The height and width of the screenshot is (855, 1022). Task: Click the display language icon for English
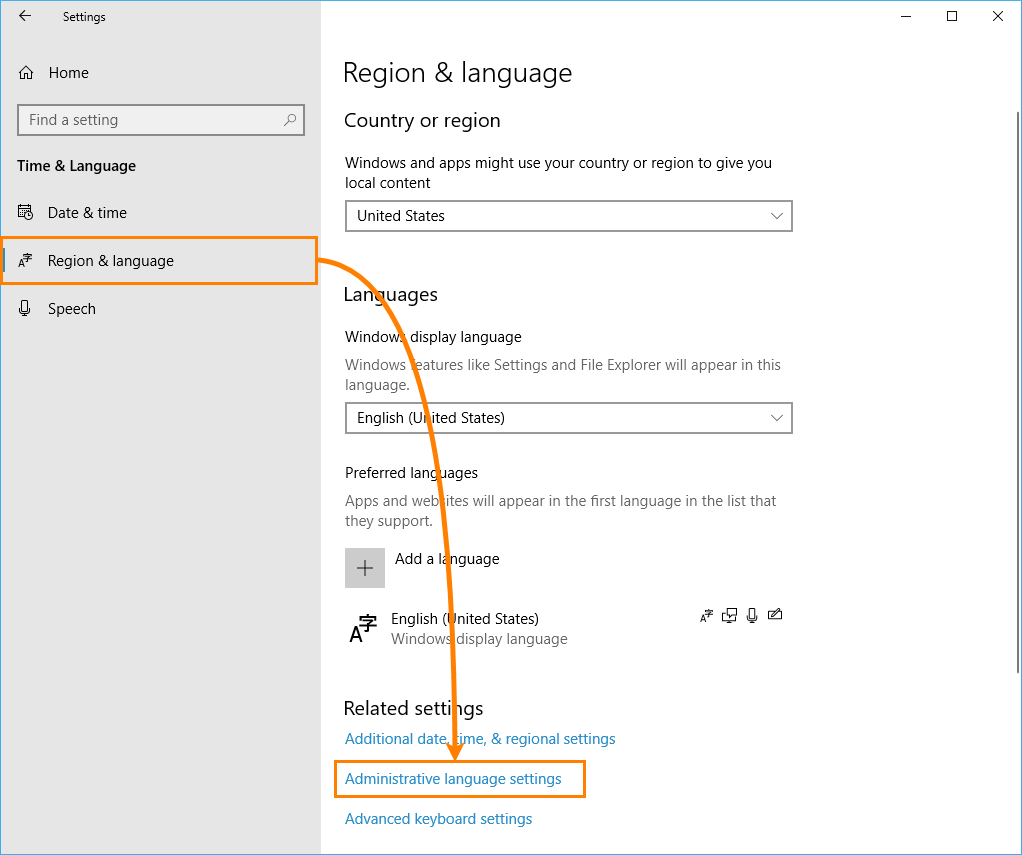729,615
